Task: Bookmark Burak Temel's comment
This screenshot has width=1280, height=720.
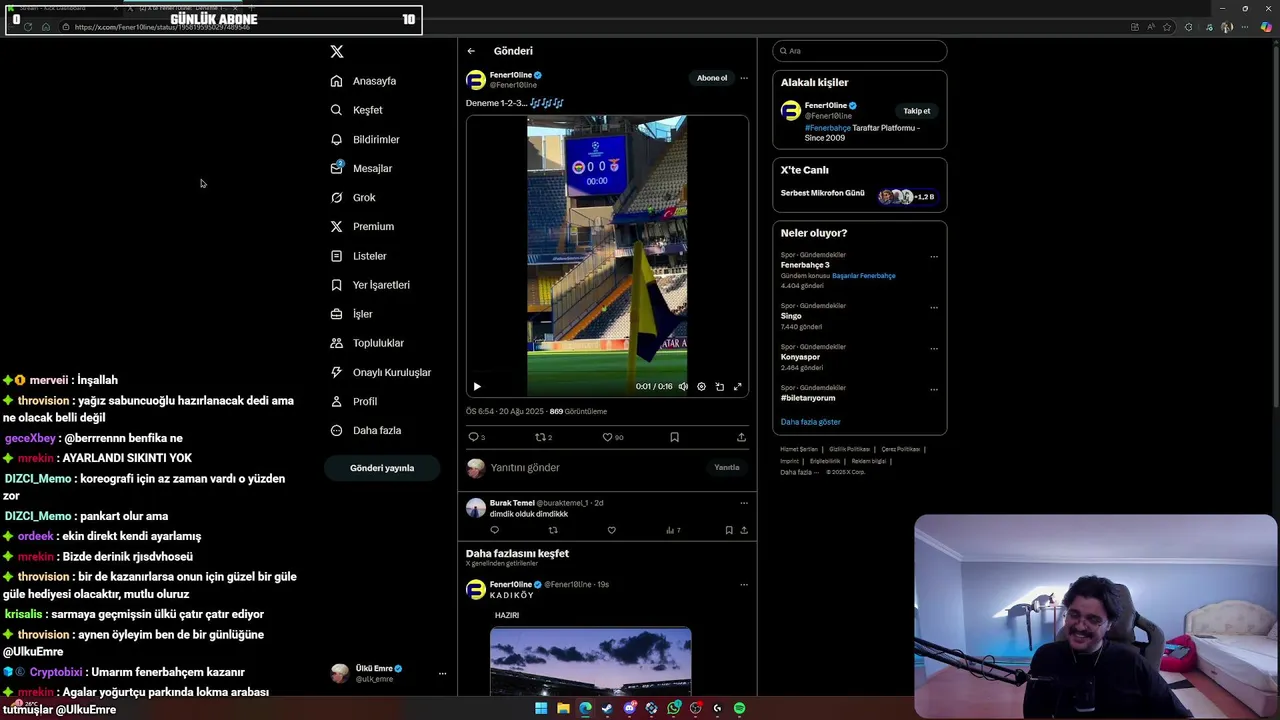Action: tap(729, 530)
